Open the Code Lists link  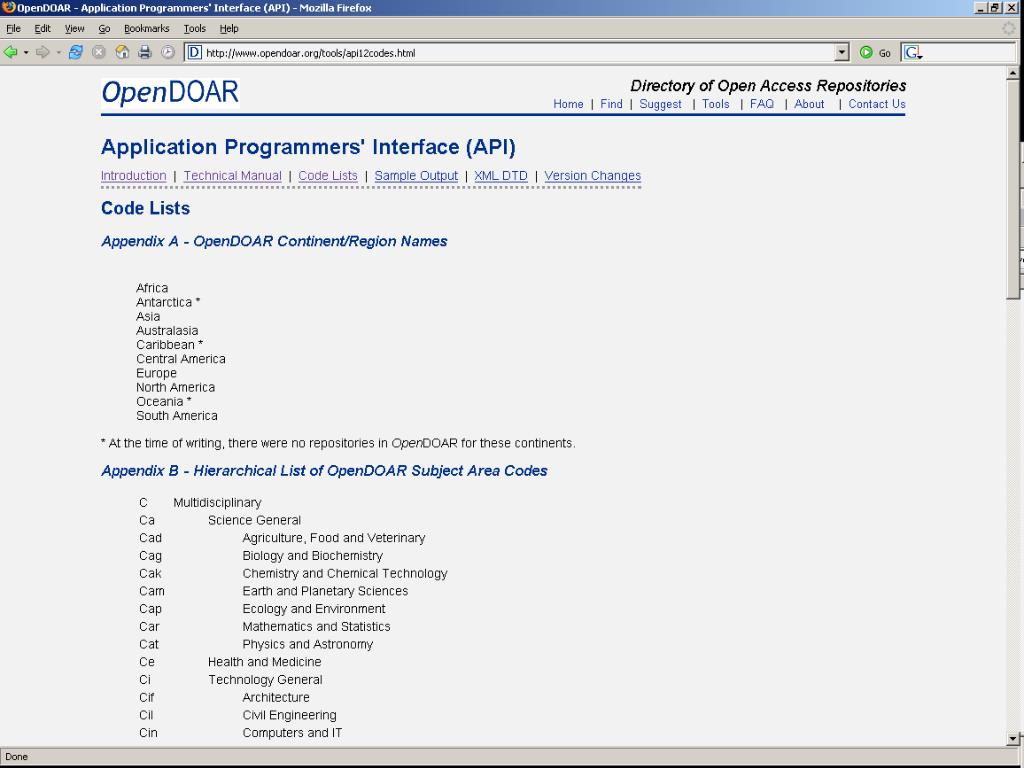click(328, 176)
